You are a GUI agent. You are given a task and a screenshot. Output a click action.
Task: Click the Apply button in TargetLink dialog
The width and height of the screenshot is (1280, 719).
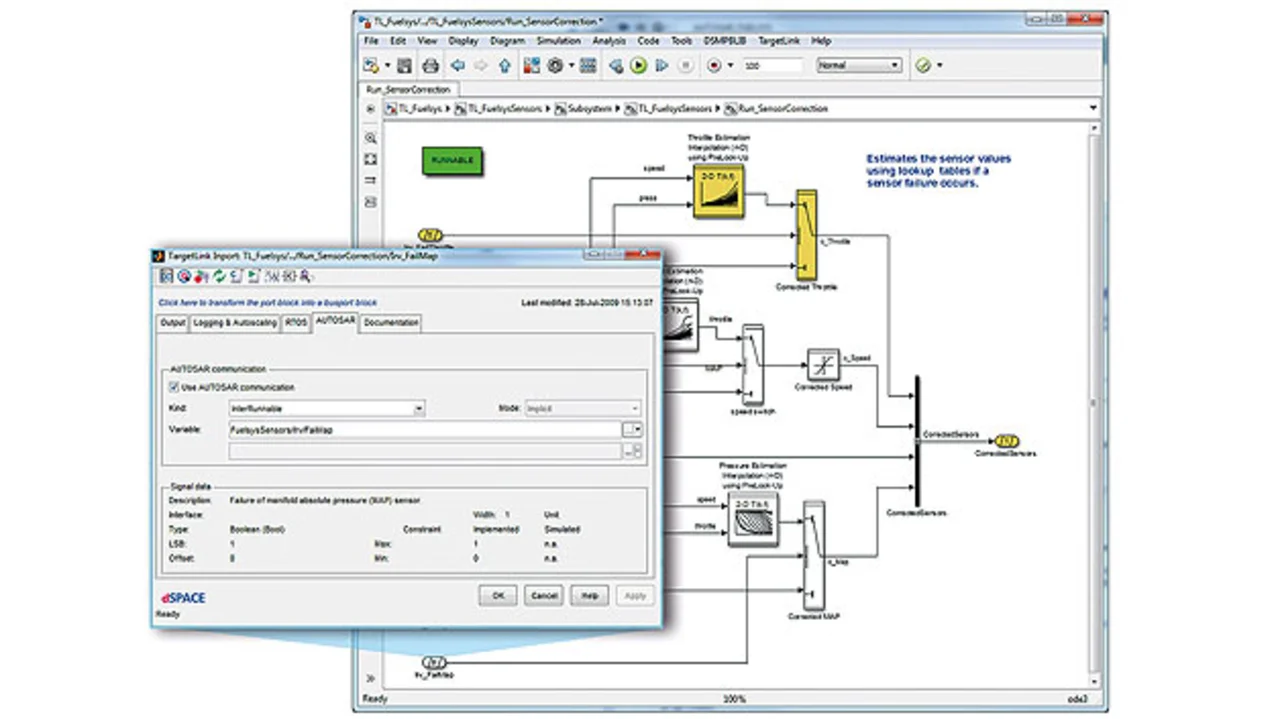(635, 594)
